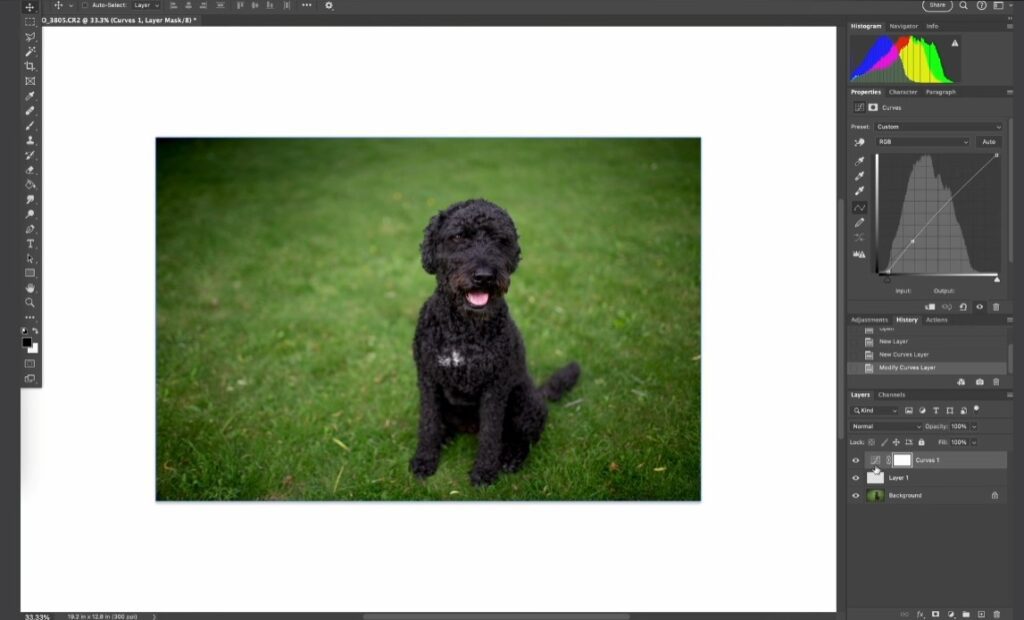Open the Actions panel tab
This screenshot has height=620, width=1024.
938,320
